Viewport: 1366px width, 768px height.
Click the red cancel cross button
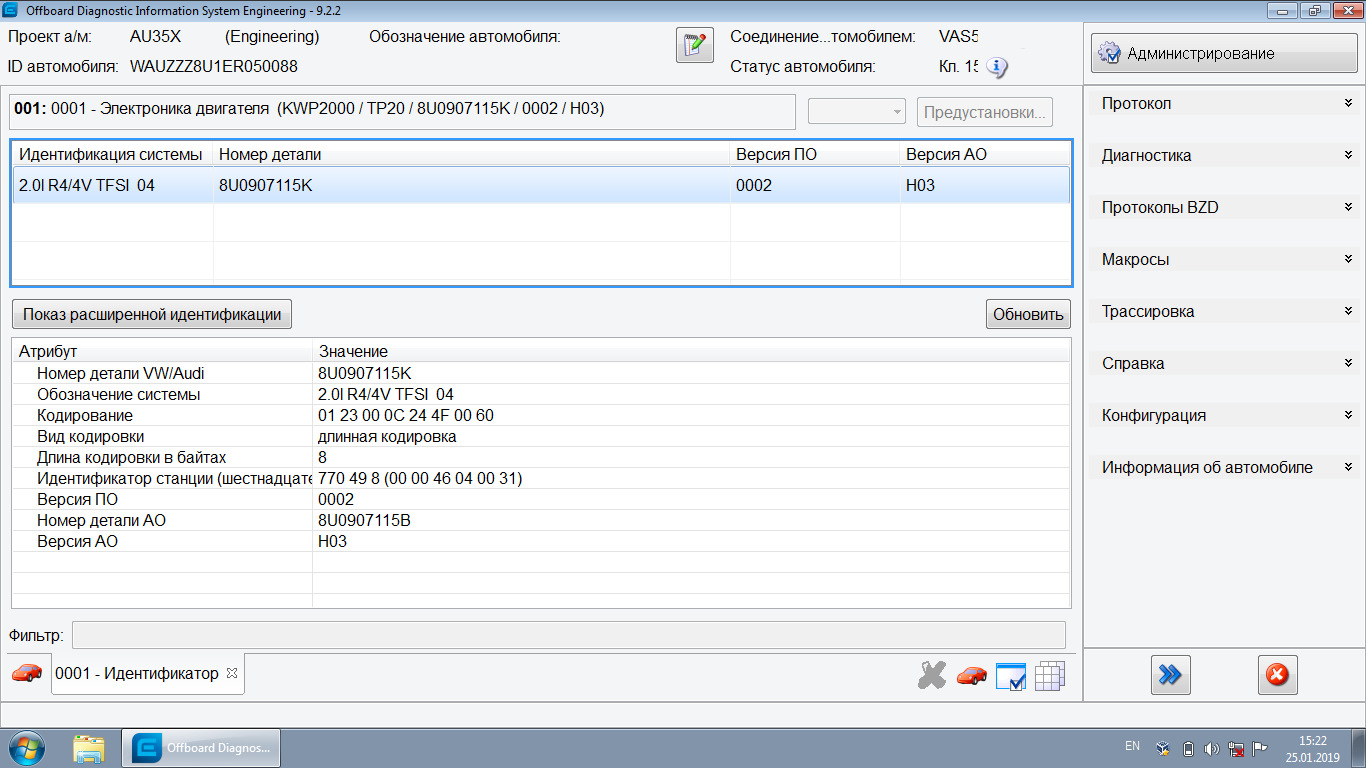tap(1277, 675)
